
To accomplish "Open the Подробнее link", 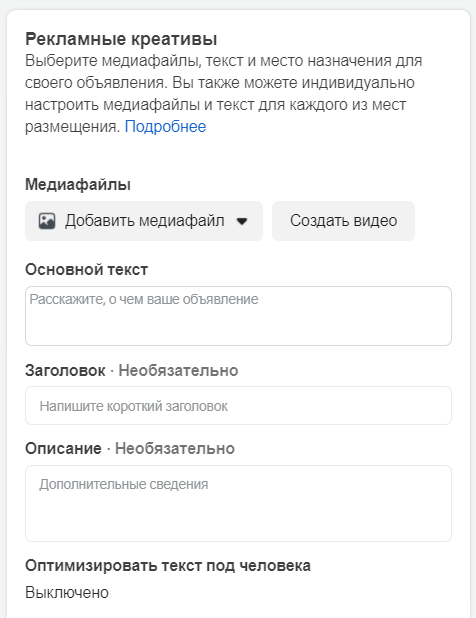I will (165, 127).
